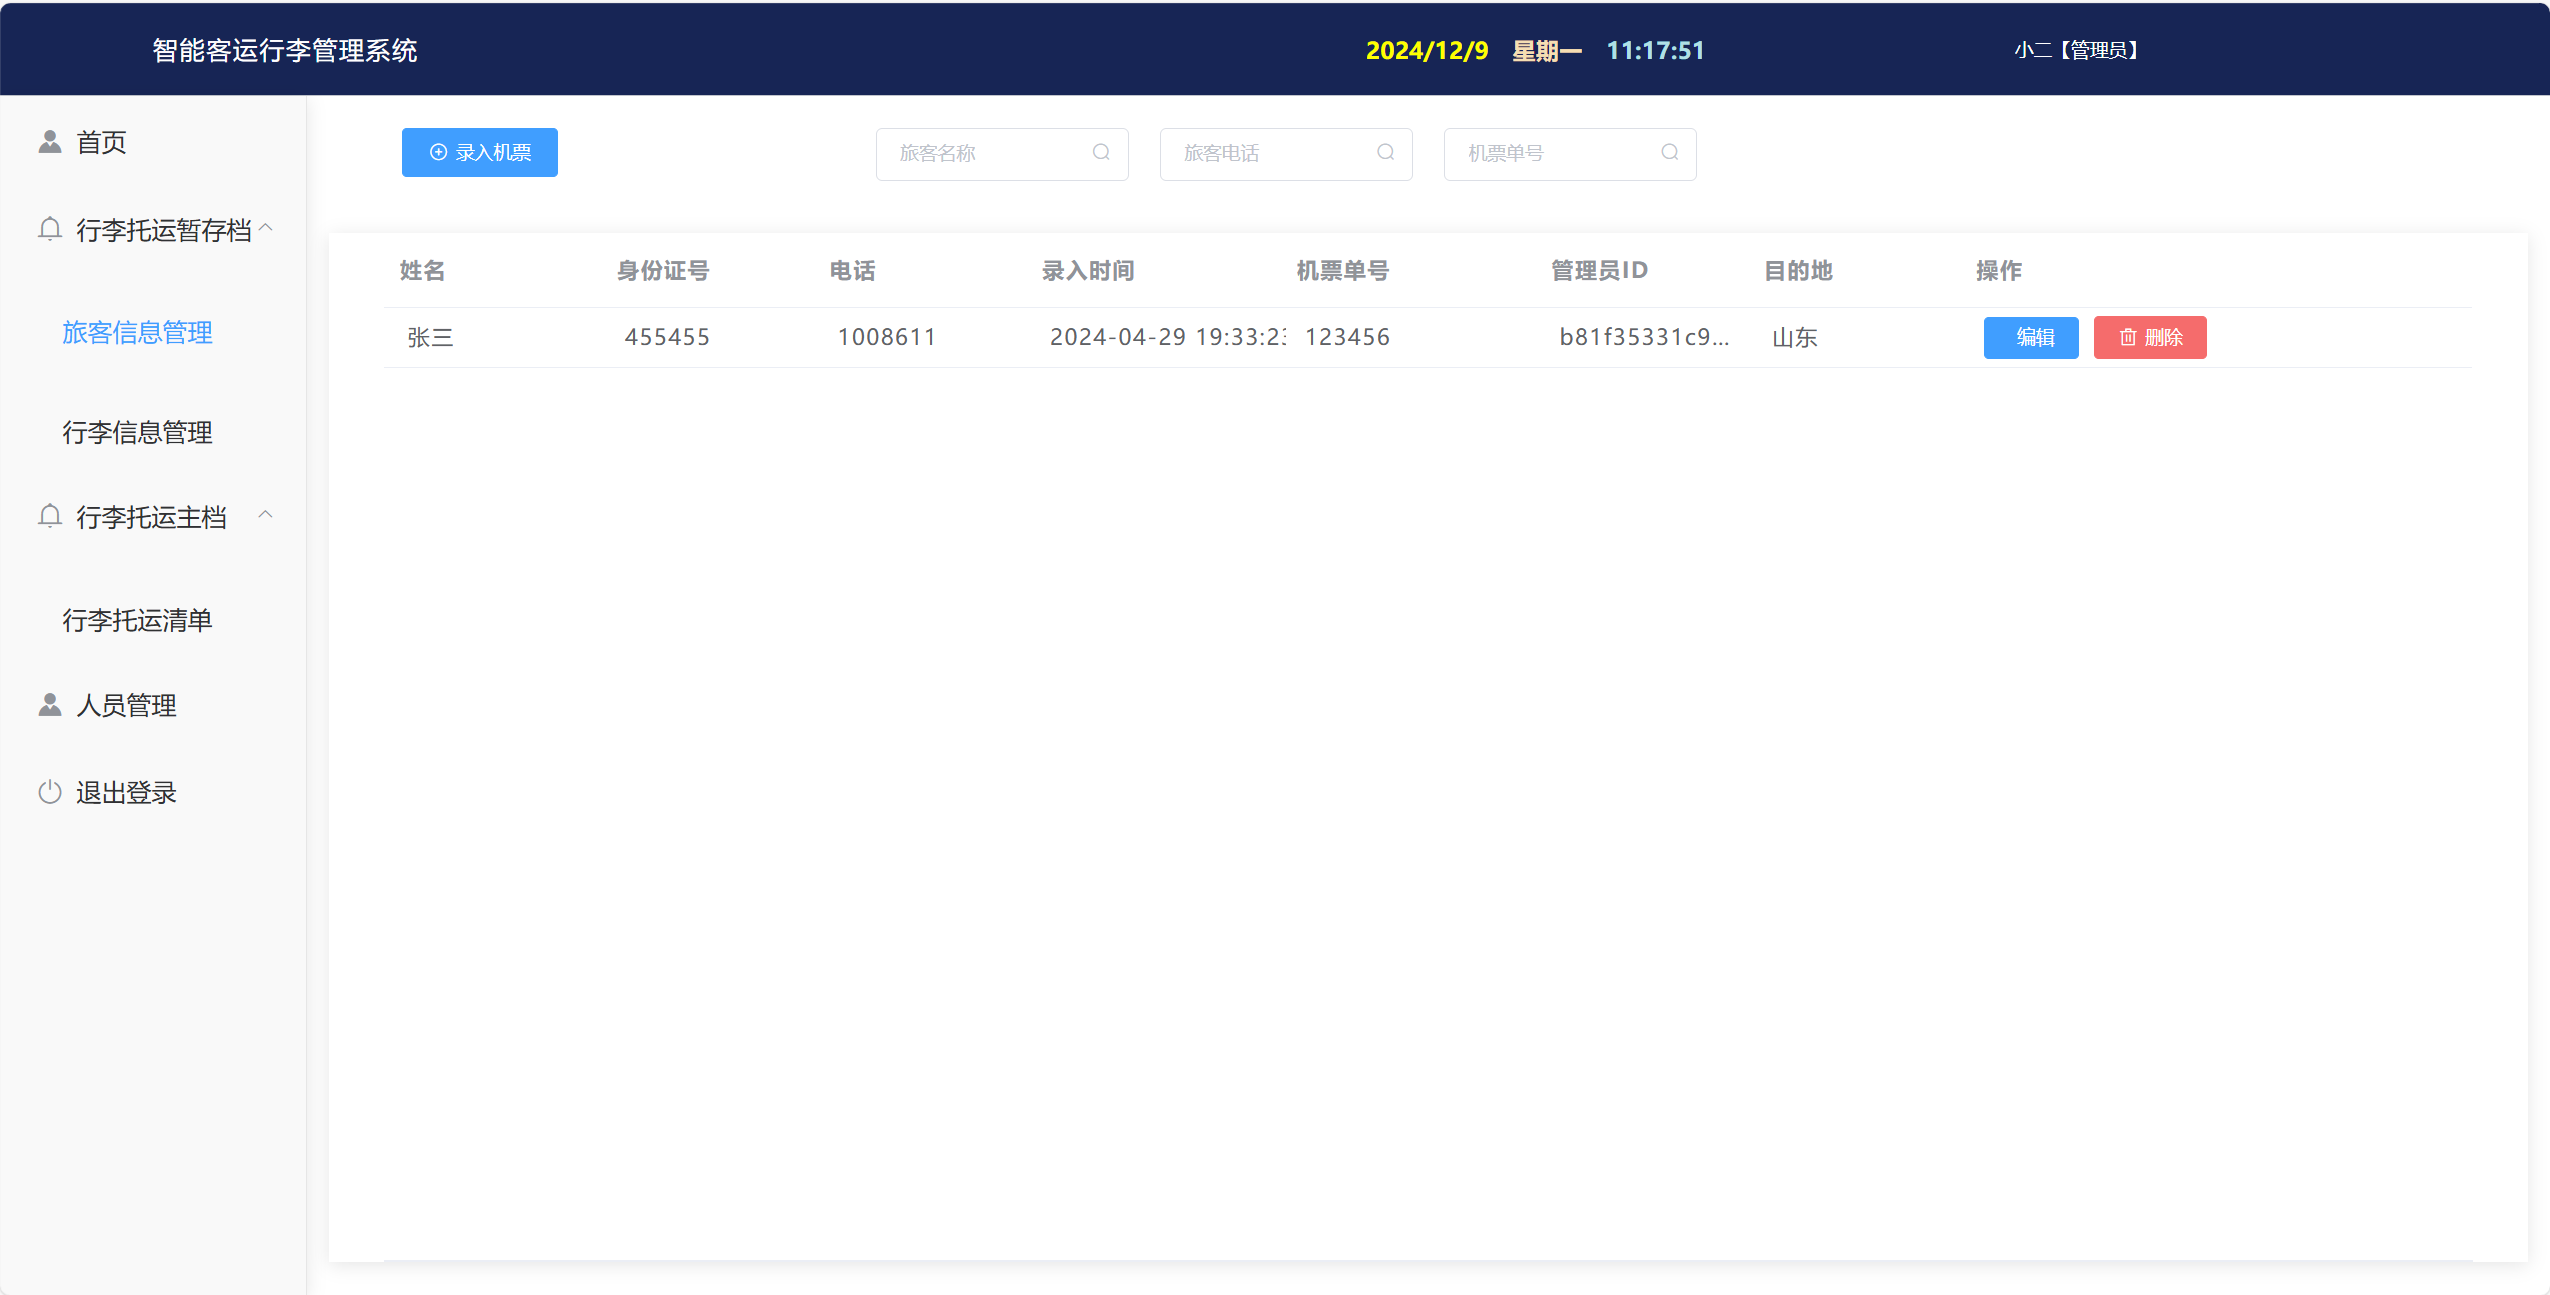Go to 行李托运清单 page
Viewport: 2550px width, 1295px height.
point(137,620)
